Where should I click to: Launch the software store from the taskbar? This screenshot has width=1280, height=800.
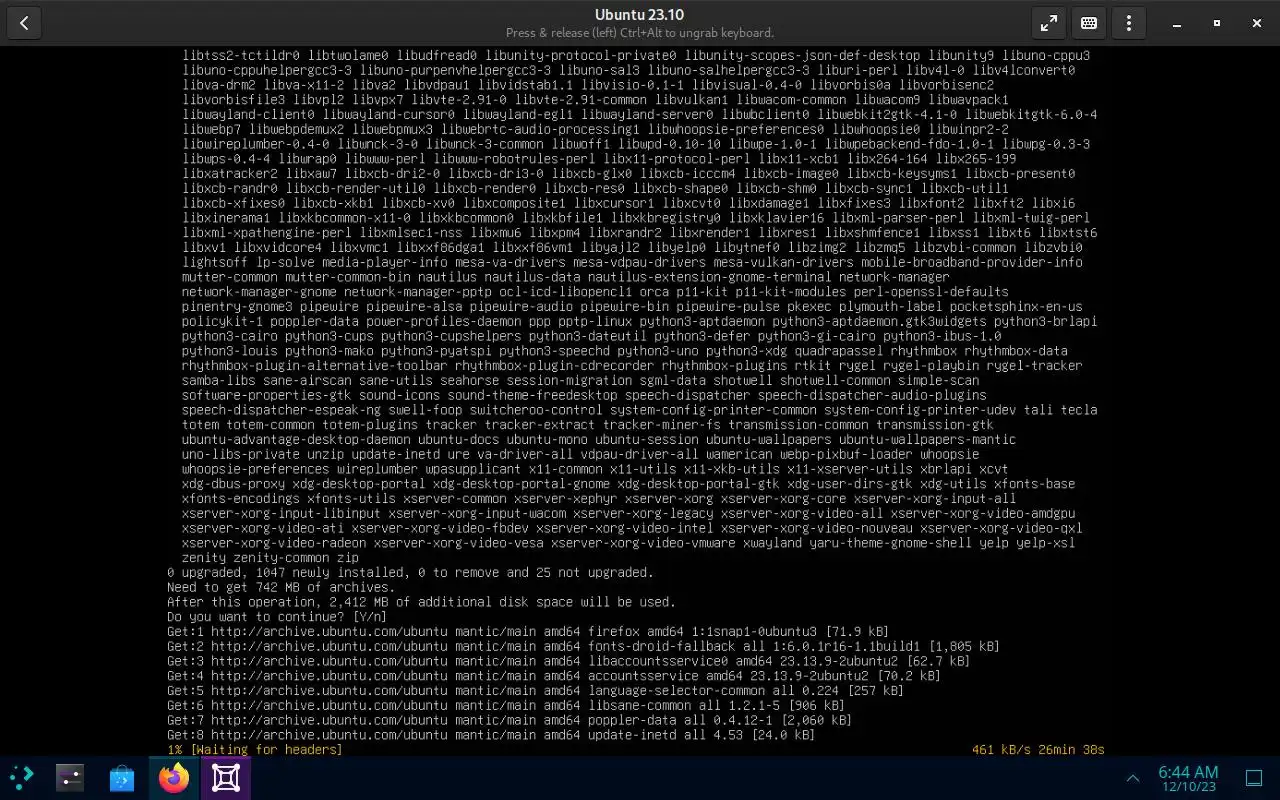(122, 778)
